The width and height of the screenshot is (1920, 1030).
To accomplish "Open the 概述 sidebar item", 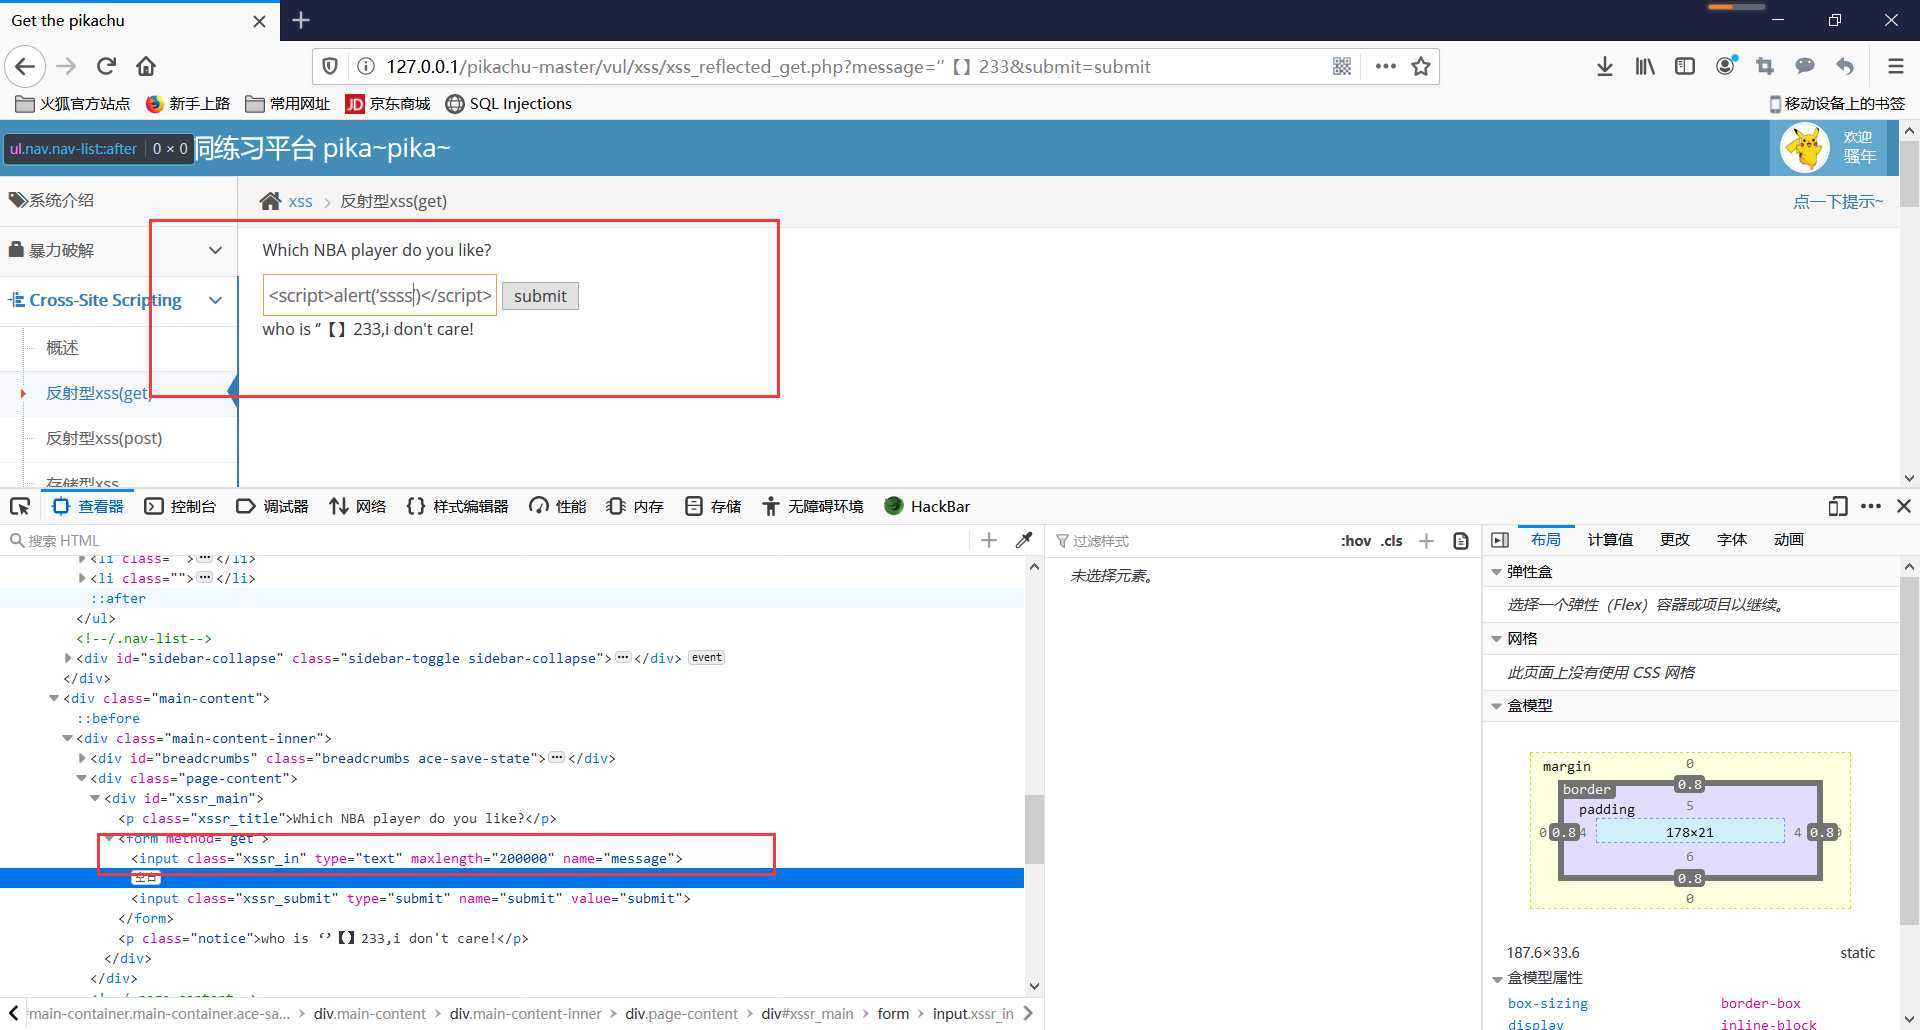I will coord(62,348).
